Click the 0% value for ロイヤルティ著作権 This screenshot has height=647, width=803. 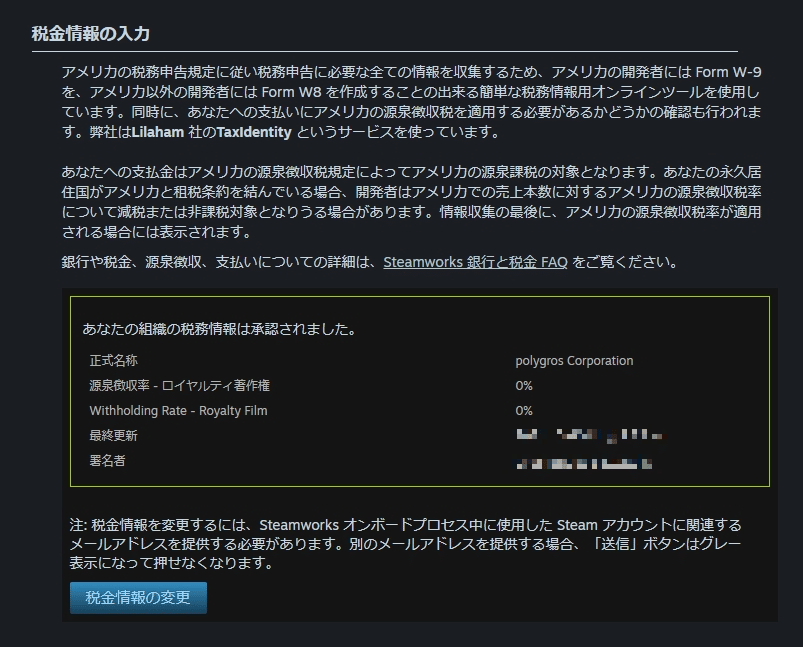pos(524,385)
